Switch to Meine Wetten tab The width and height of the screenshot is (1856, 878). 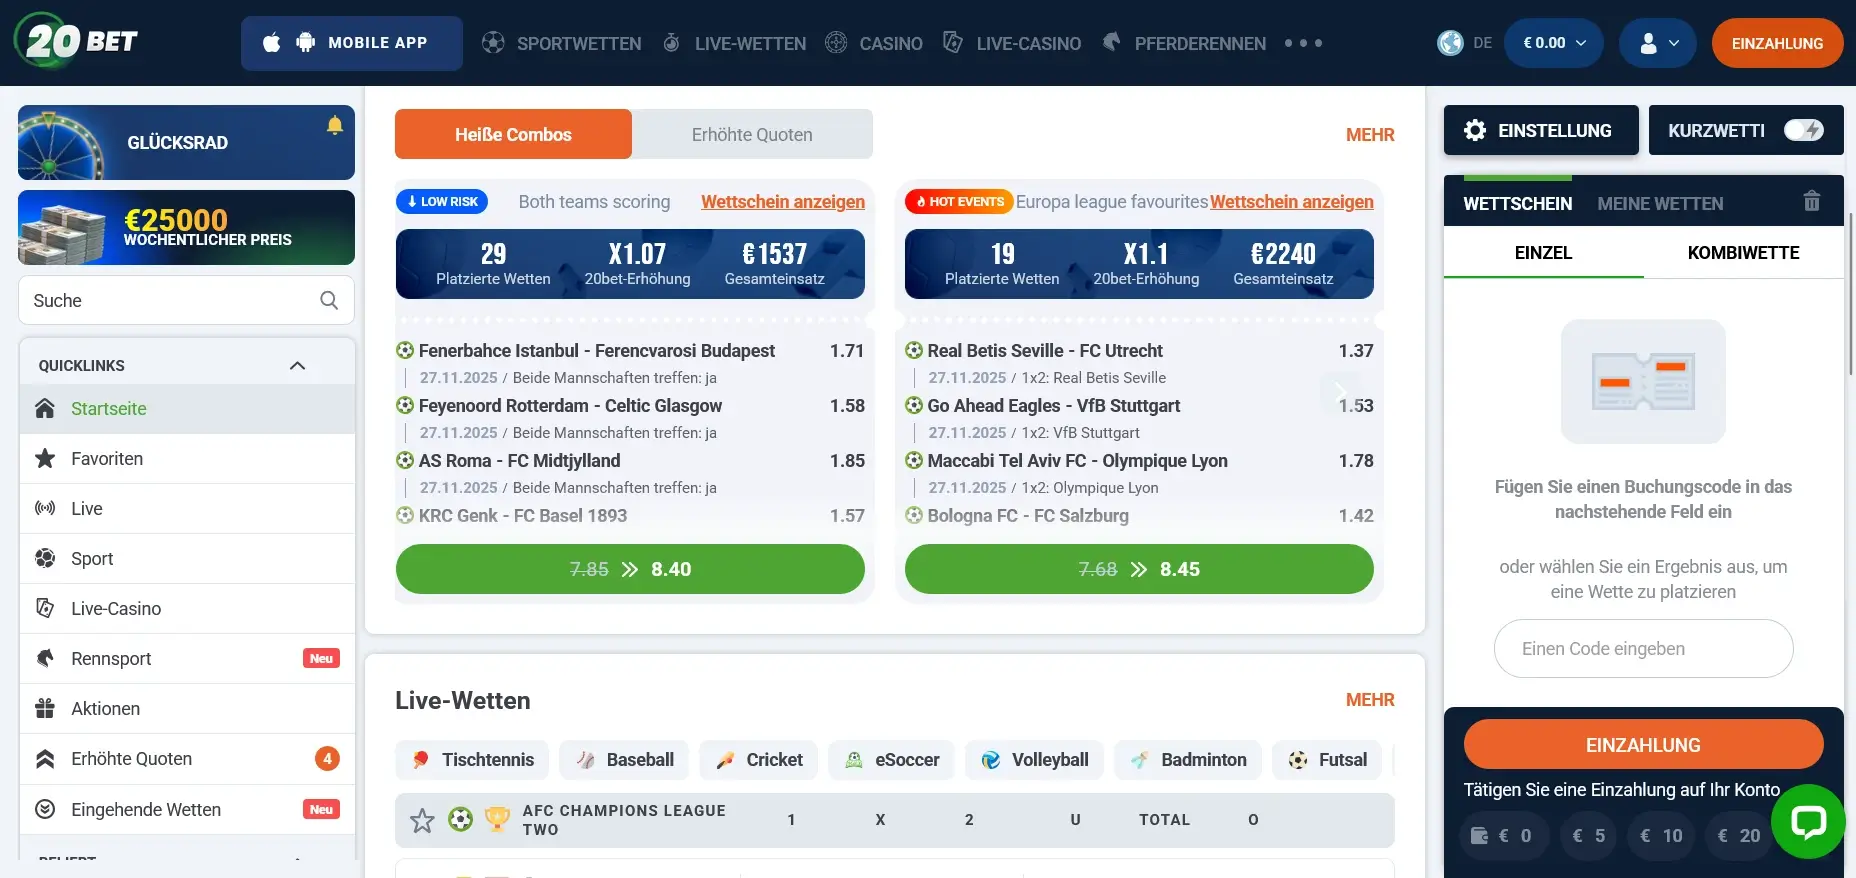[1660, 203]
